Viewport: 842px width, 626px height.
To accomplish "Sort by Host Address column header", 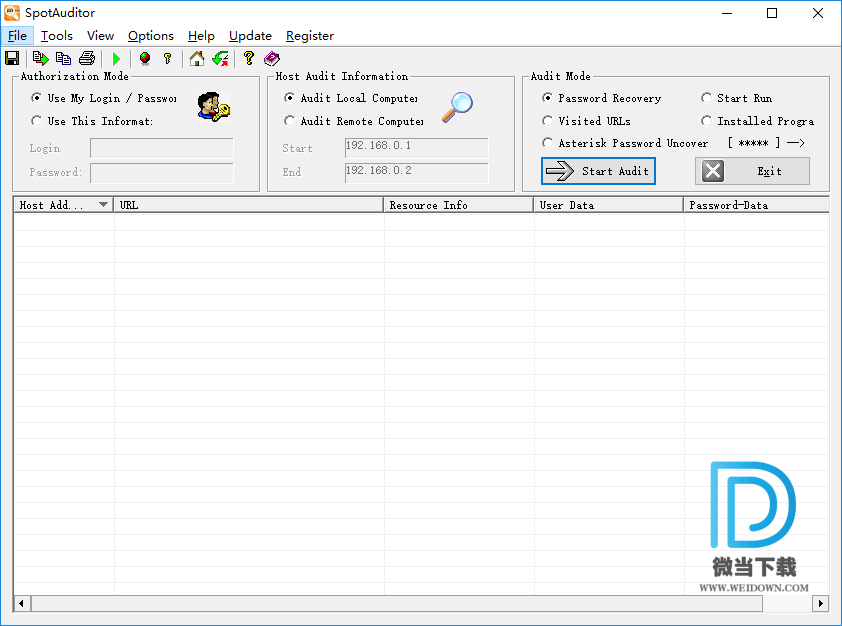I will [63, 205].
